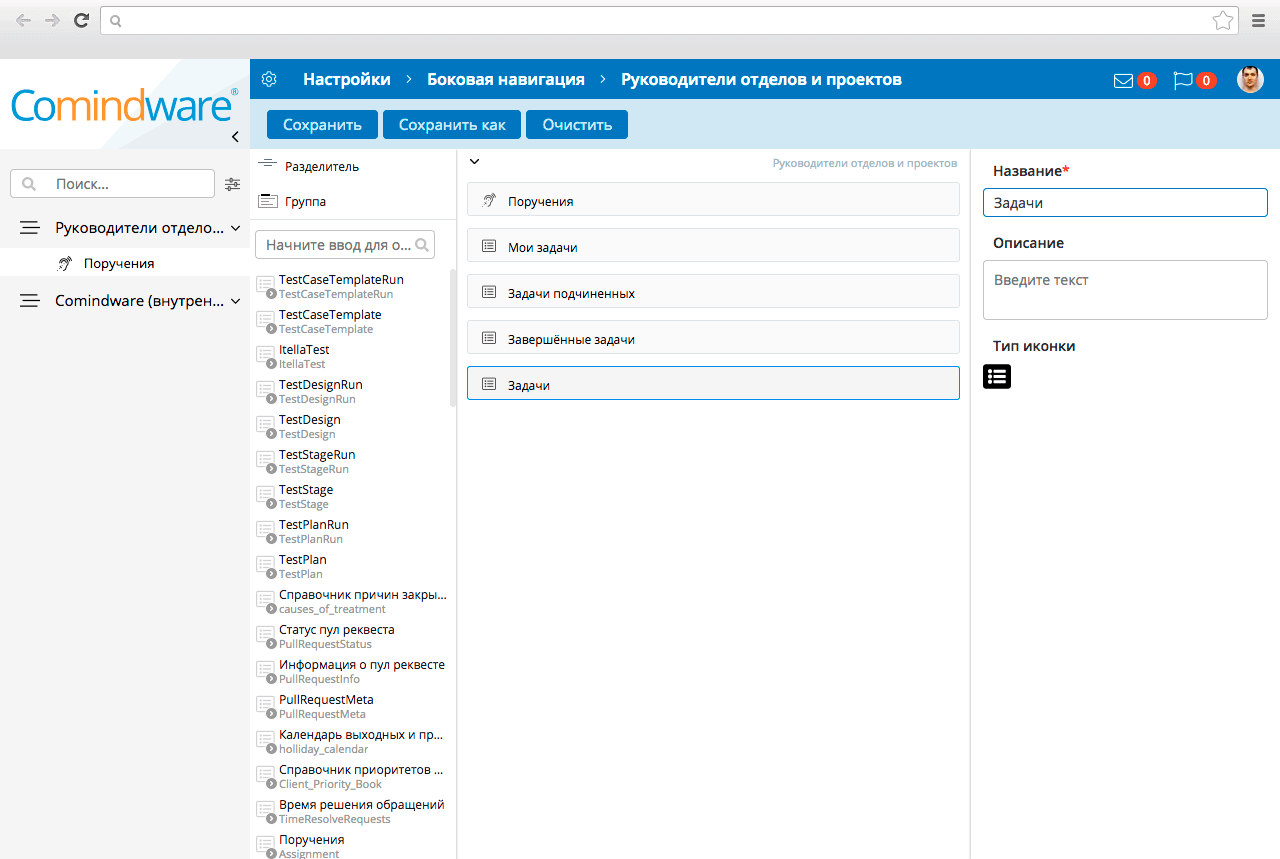The image size is (1280, 859).
Task: Click the settings gear icon in the breadcrumb bar
Action: pos(268,78)
